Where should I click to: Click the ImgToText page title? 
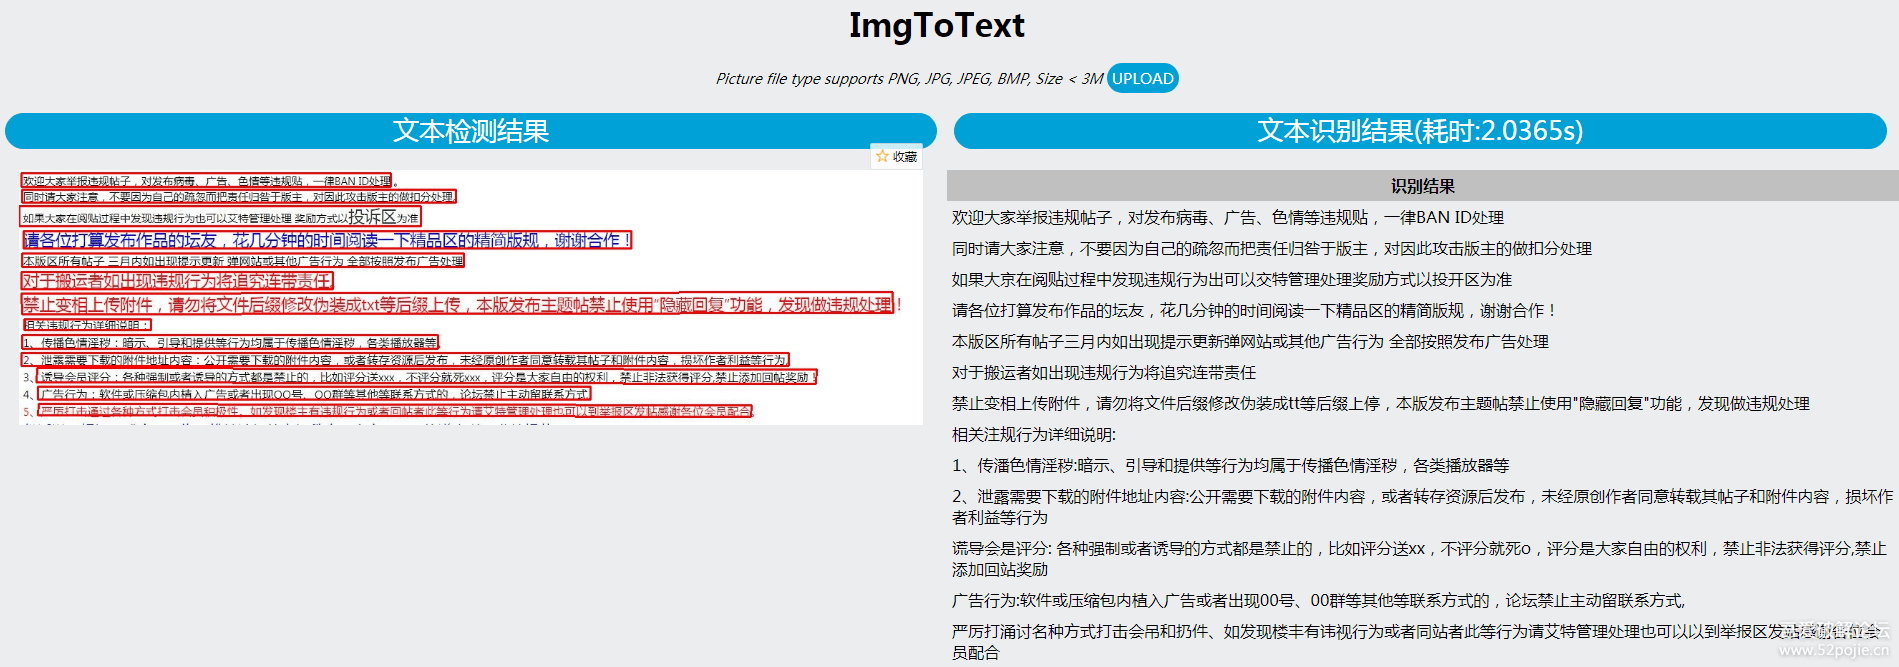pyautogui.click(x=936, y=25)
